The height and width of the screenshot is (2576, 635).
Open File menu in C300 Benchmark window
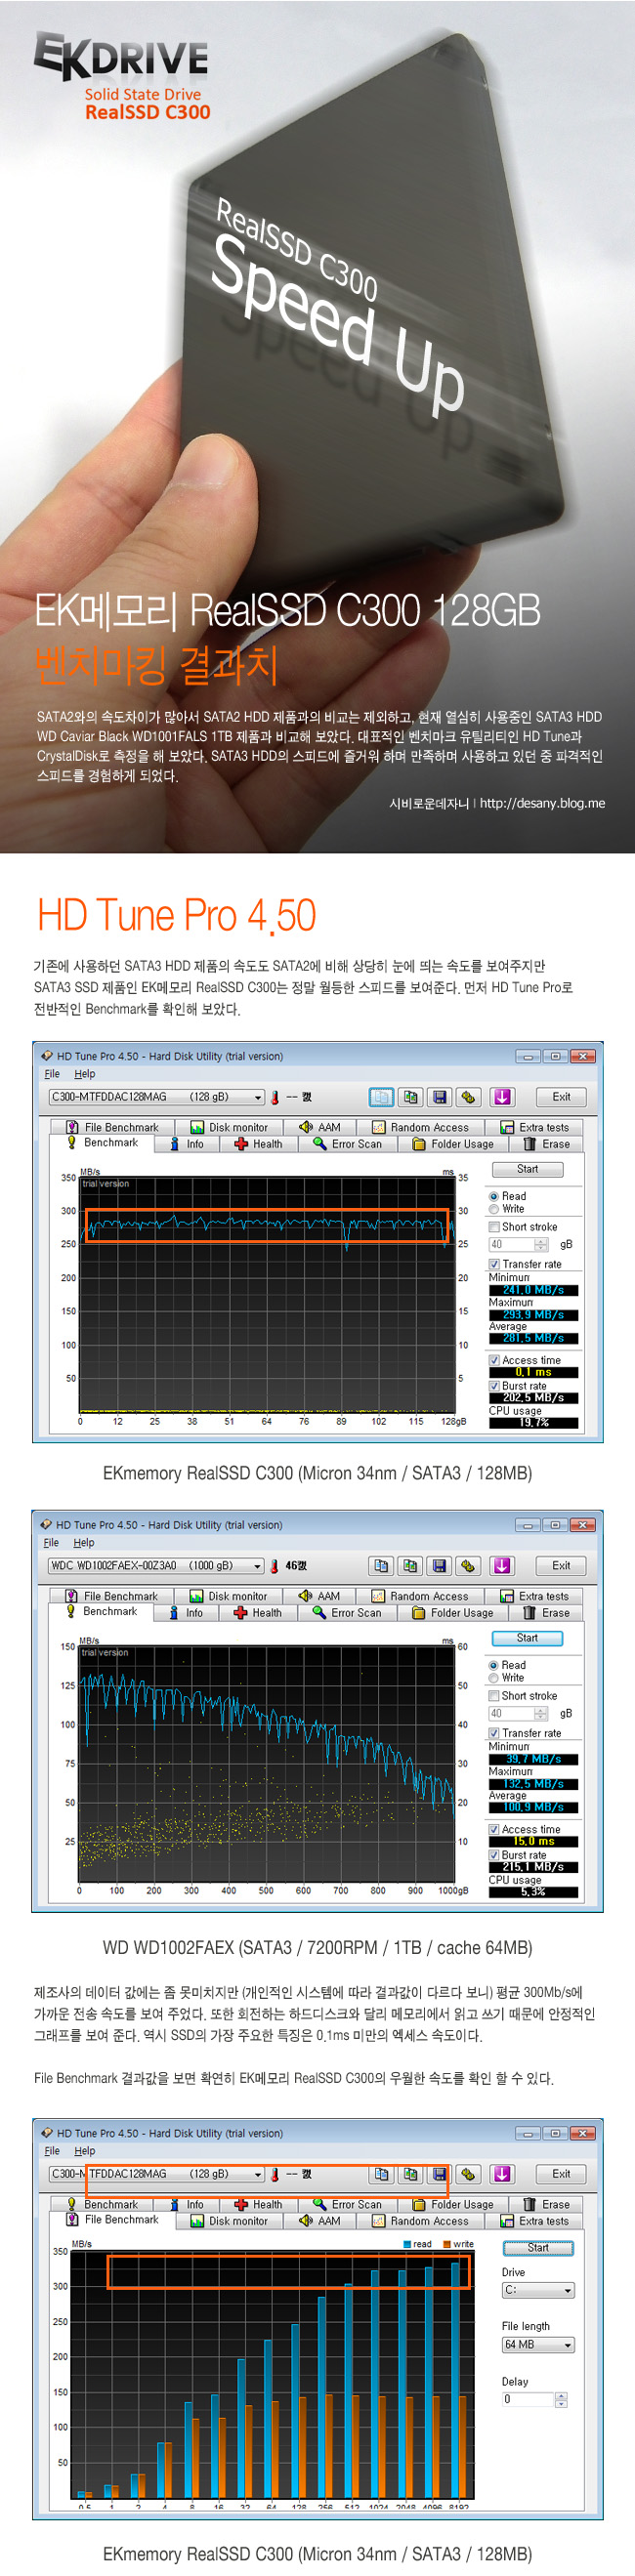(52, 1074)
